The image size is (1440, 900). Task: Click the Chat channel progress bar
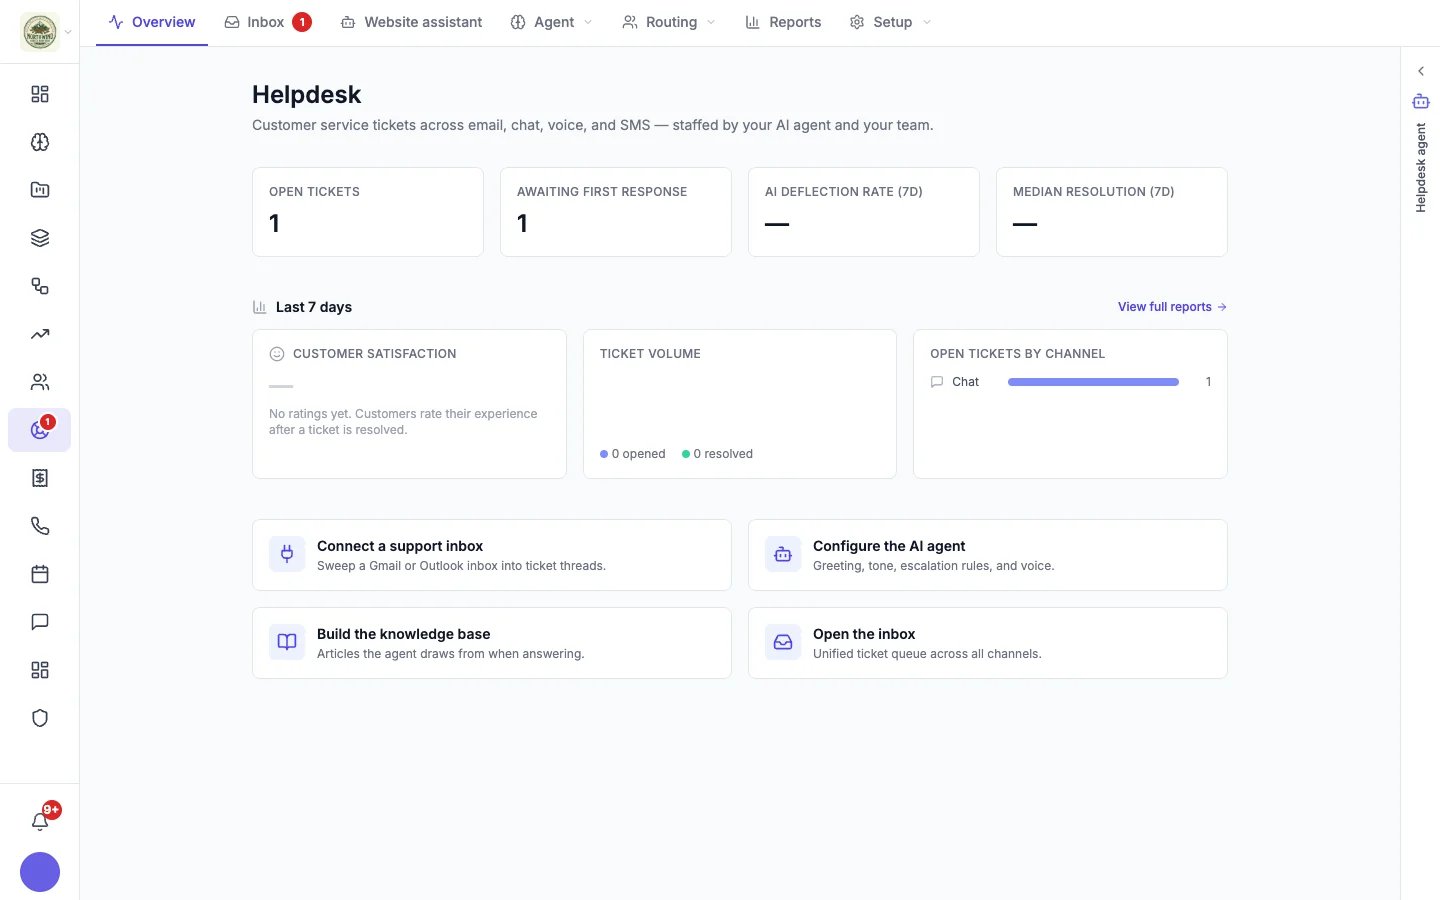pyautogui.click(x=1093, y=382)
